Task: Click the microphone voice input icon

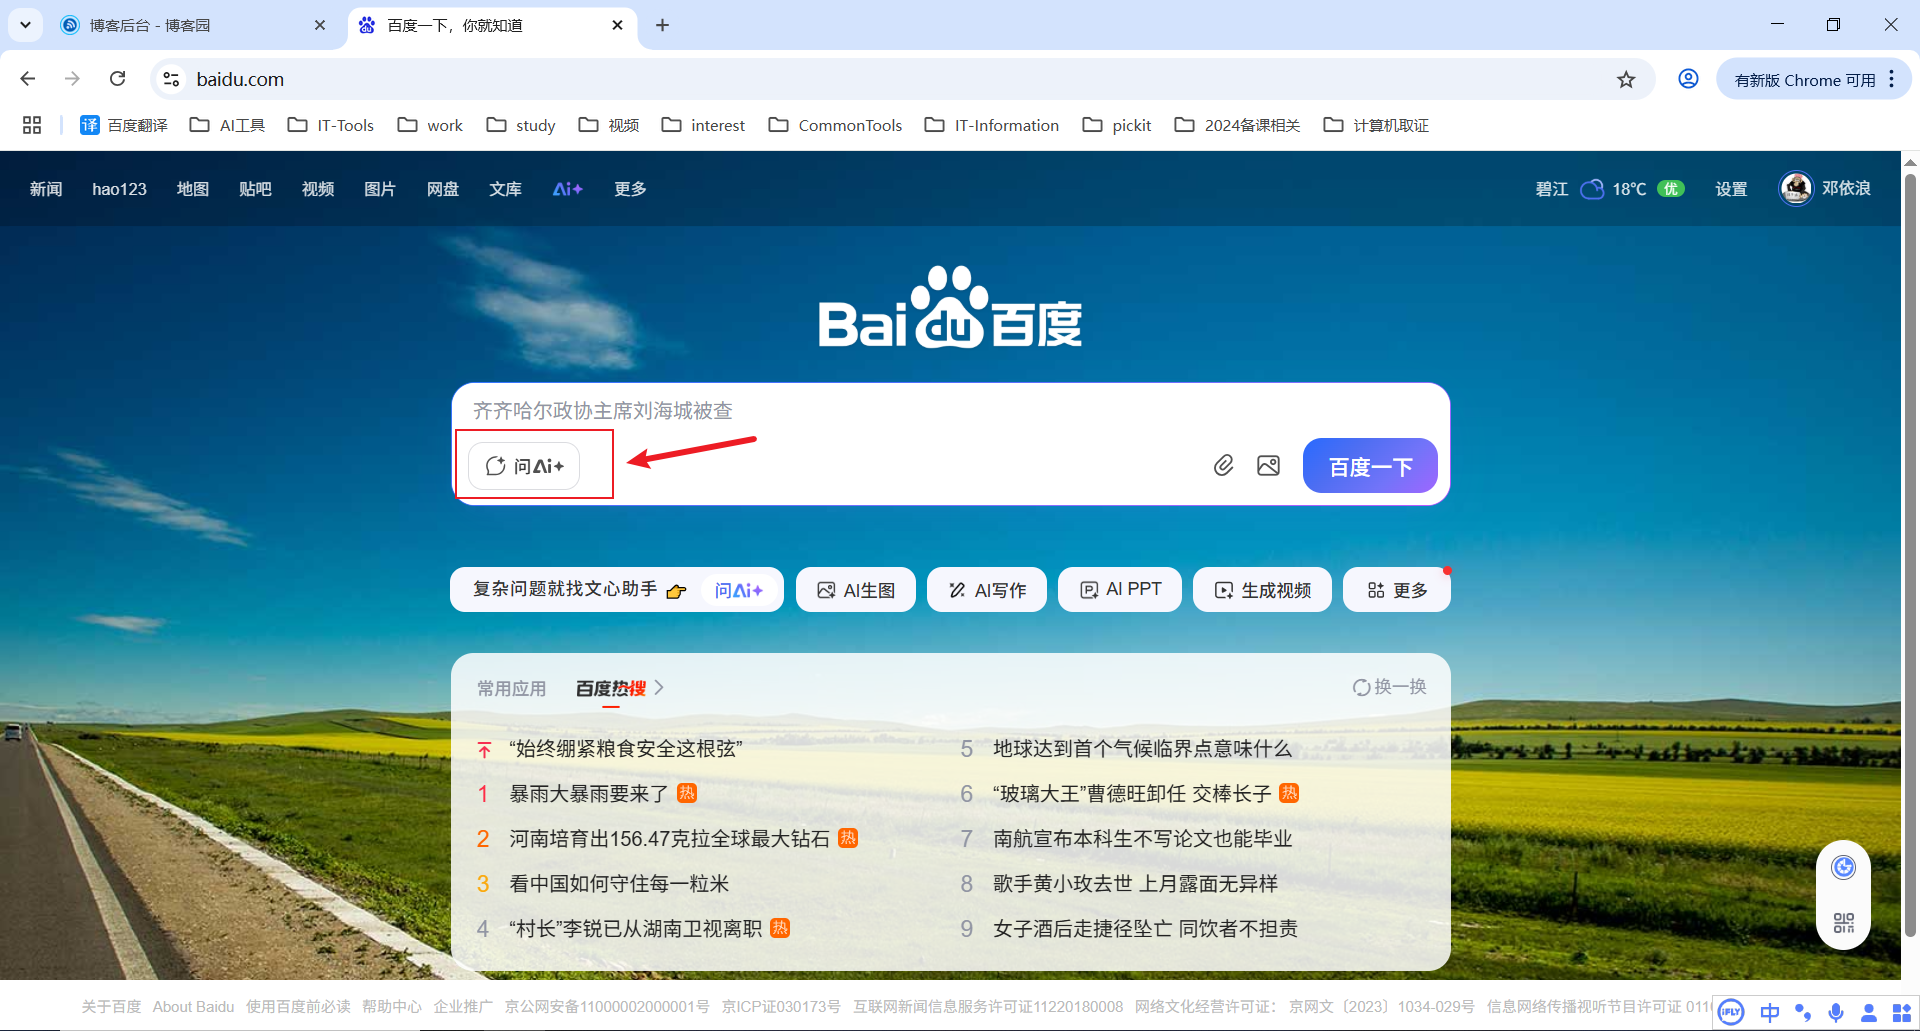Action: [1836, 1012]
